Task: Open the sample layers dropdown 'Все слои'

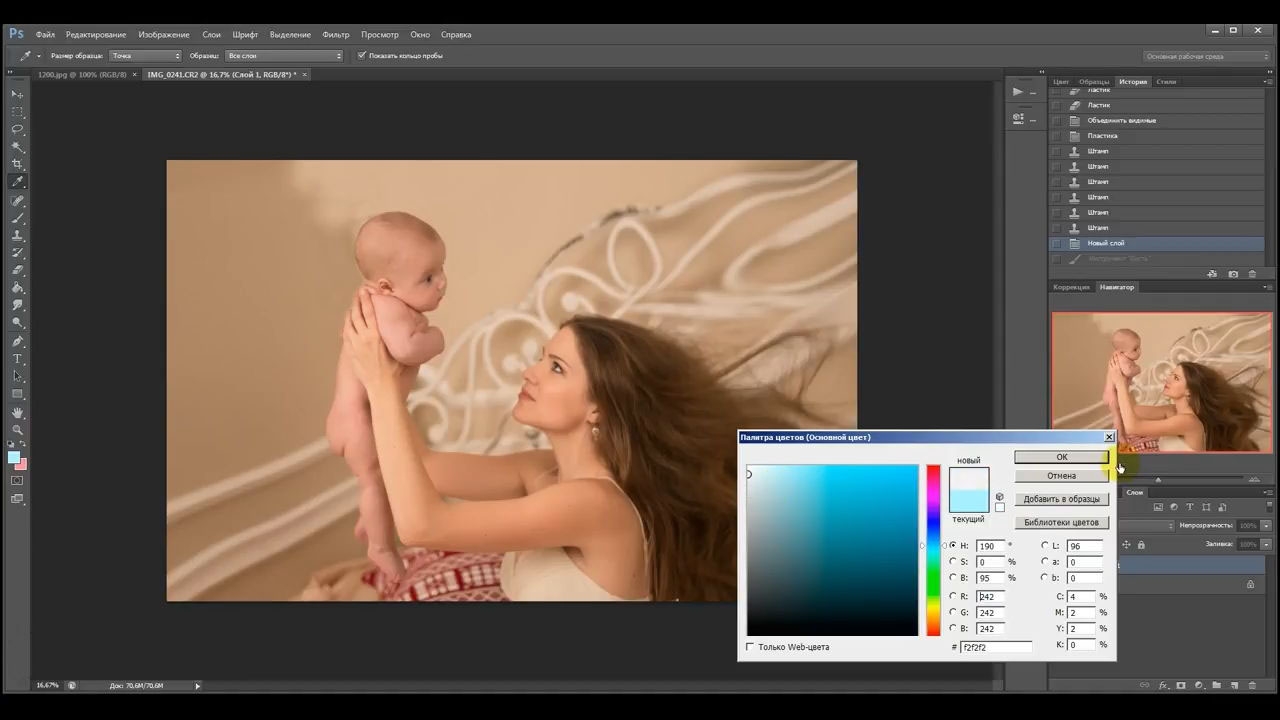Action: click(x=284, y=56)
